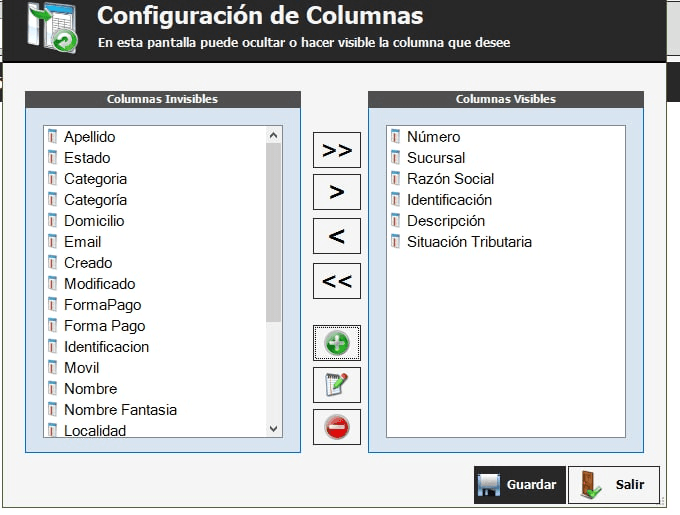Click the Salir exit button

coord(614,485)
